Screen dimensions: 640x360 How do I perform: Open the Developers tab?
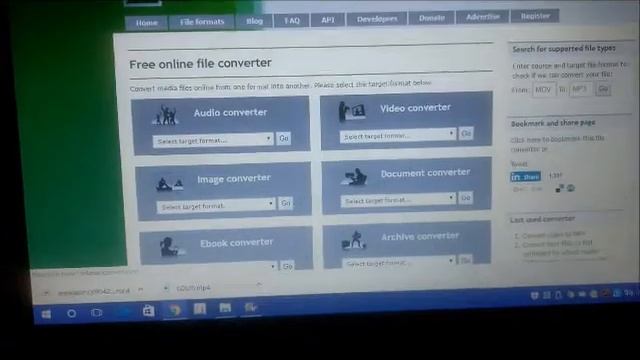(377, 19)
